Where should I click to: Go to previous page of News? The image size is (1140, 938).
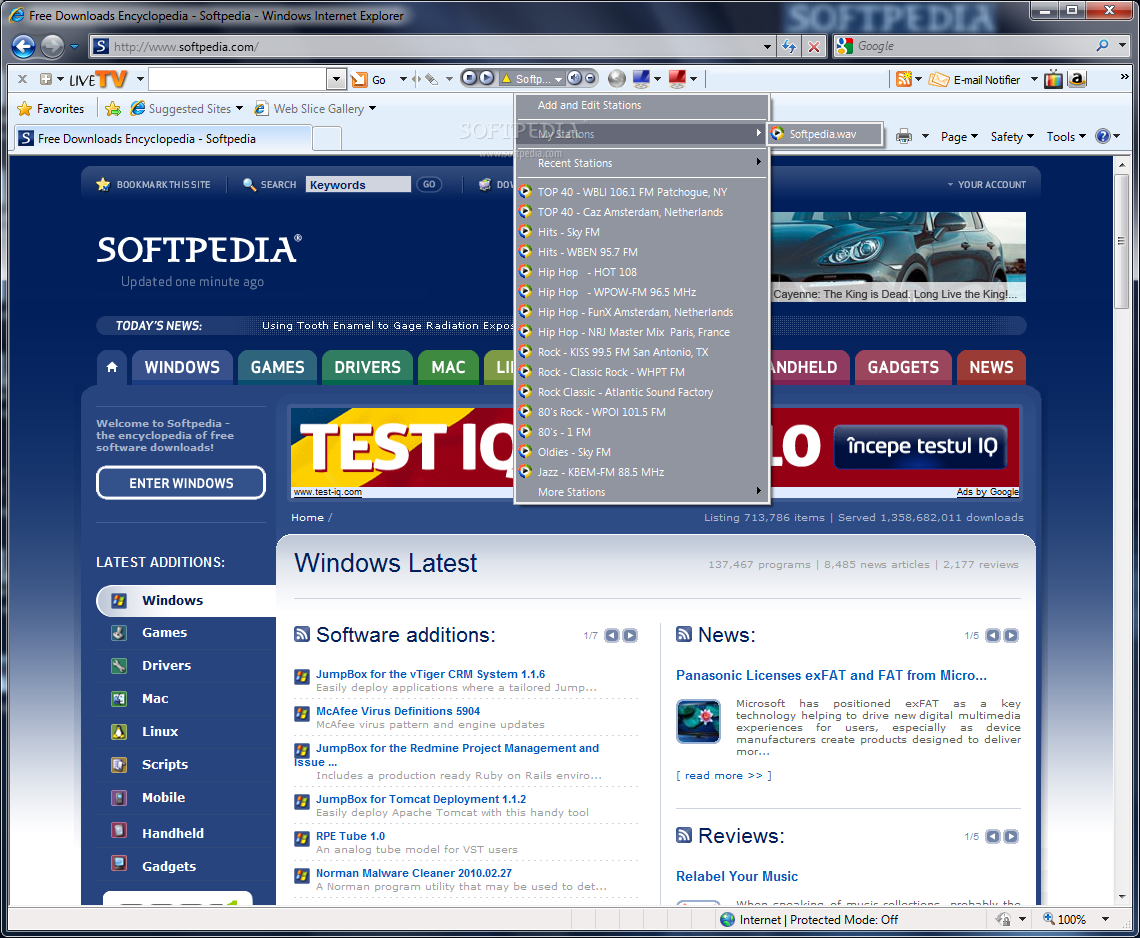pyautogui.click(x=993, y=636)
